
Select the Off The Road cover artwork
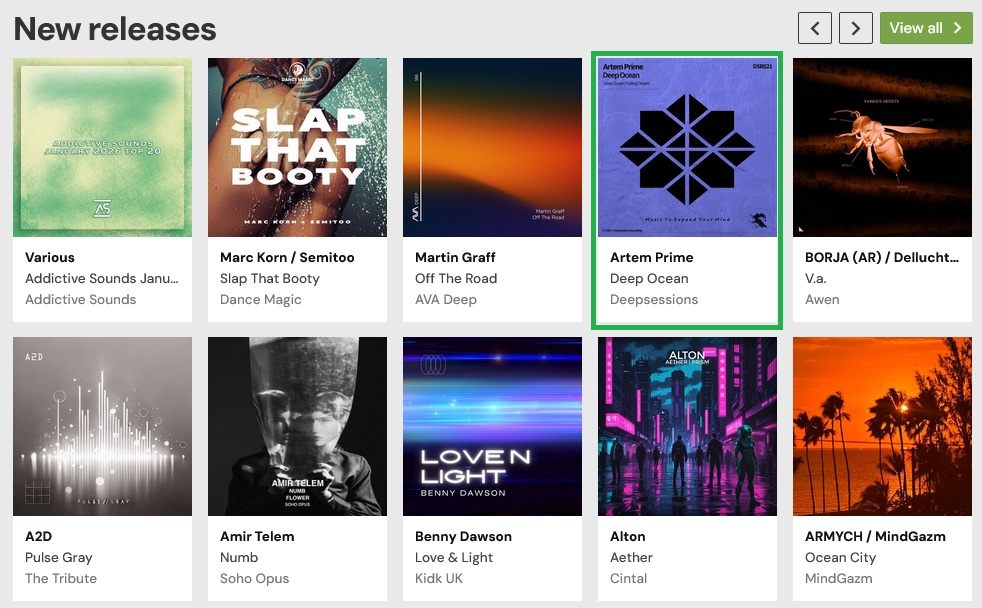[492, 147]
